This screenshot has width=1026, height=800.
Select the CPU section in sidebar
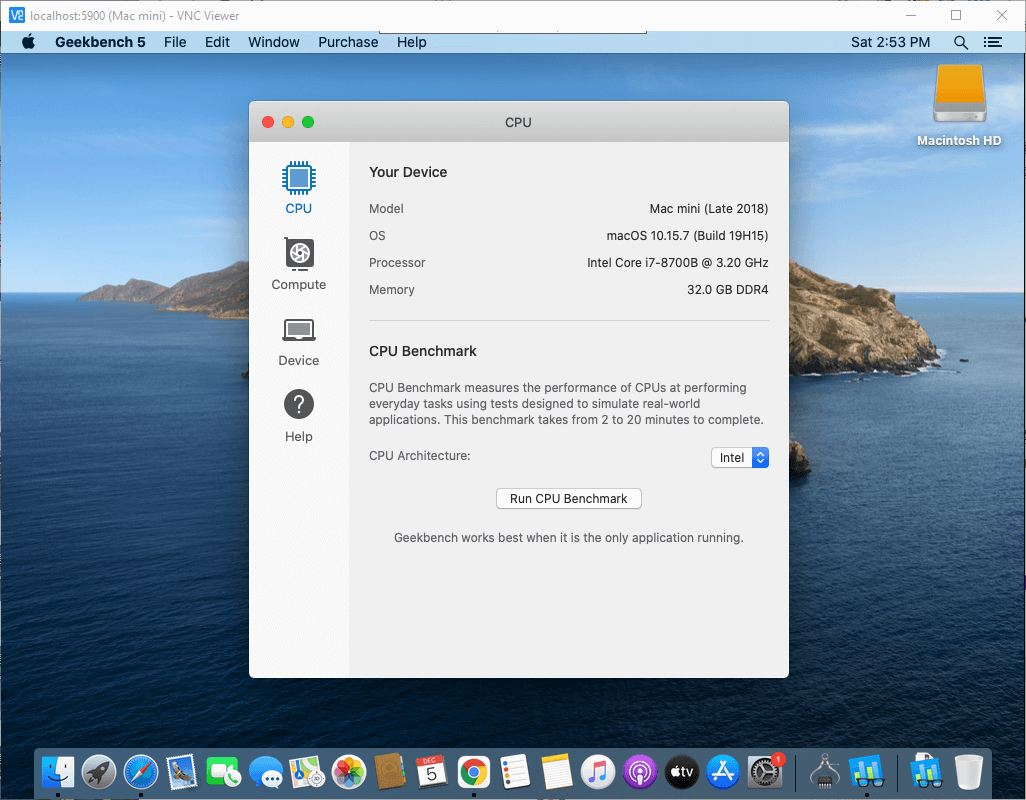click(298, 189)
